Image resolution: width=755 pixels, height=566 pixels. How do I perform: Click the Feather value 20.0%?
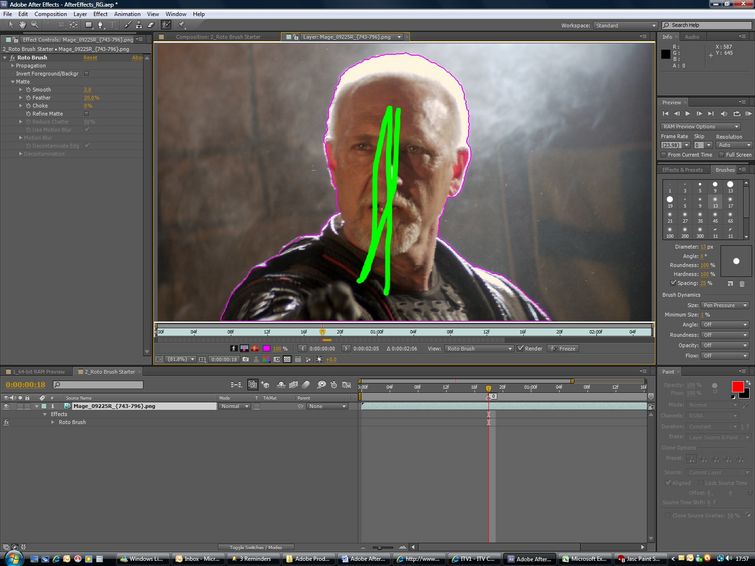tap(91, 98)
